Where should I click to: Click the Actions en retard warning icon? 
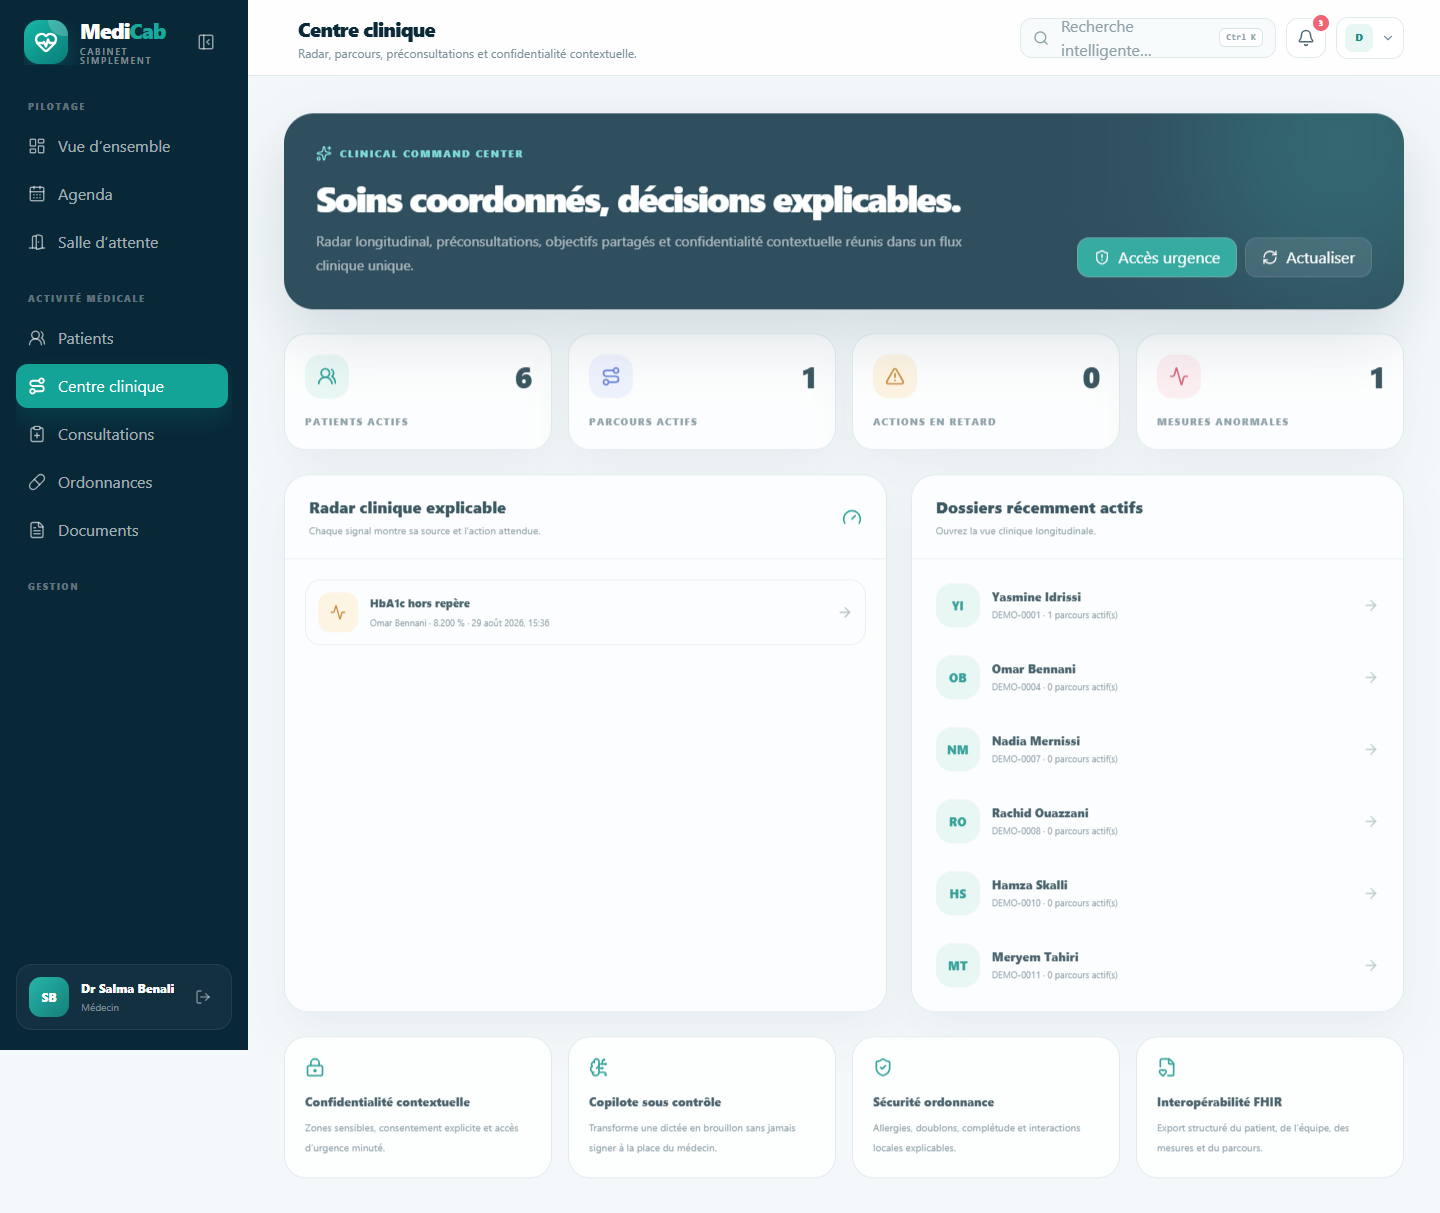[x=895, y=377]
